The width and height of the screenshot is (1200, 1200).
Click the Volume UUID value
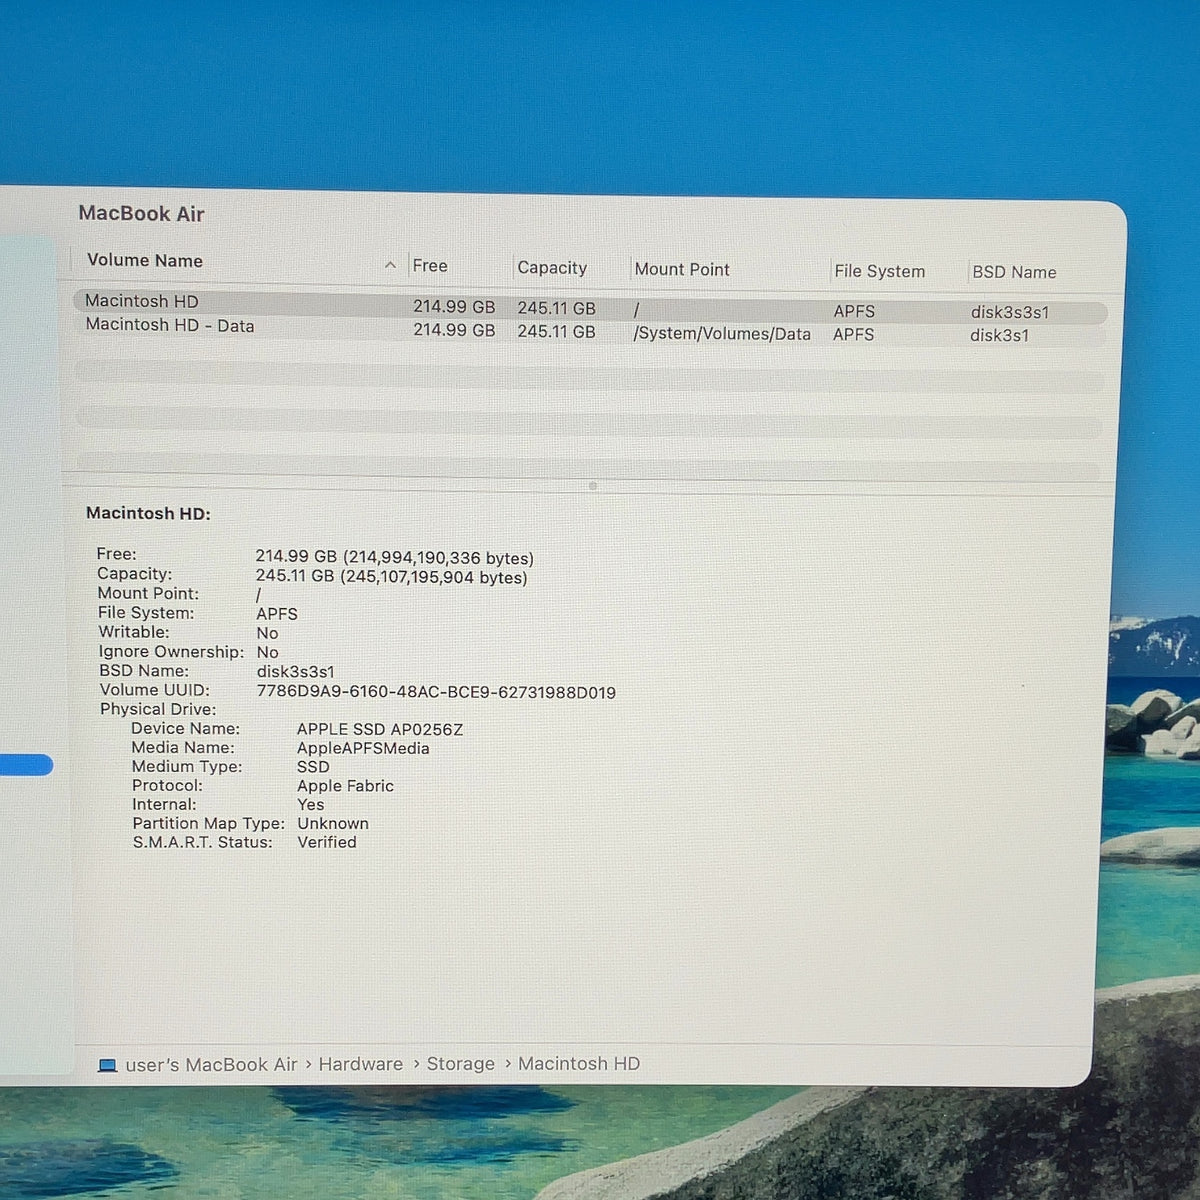click(x=436, y=692)
